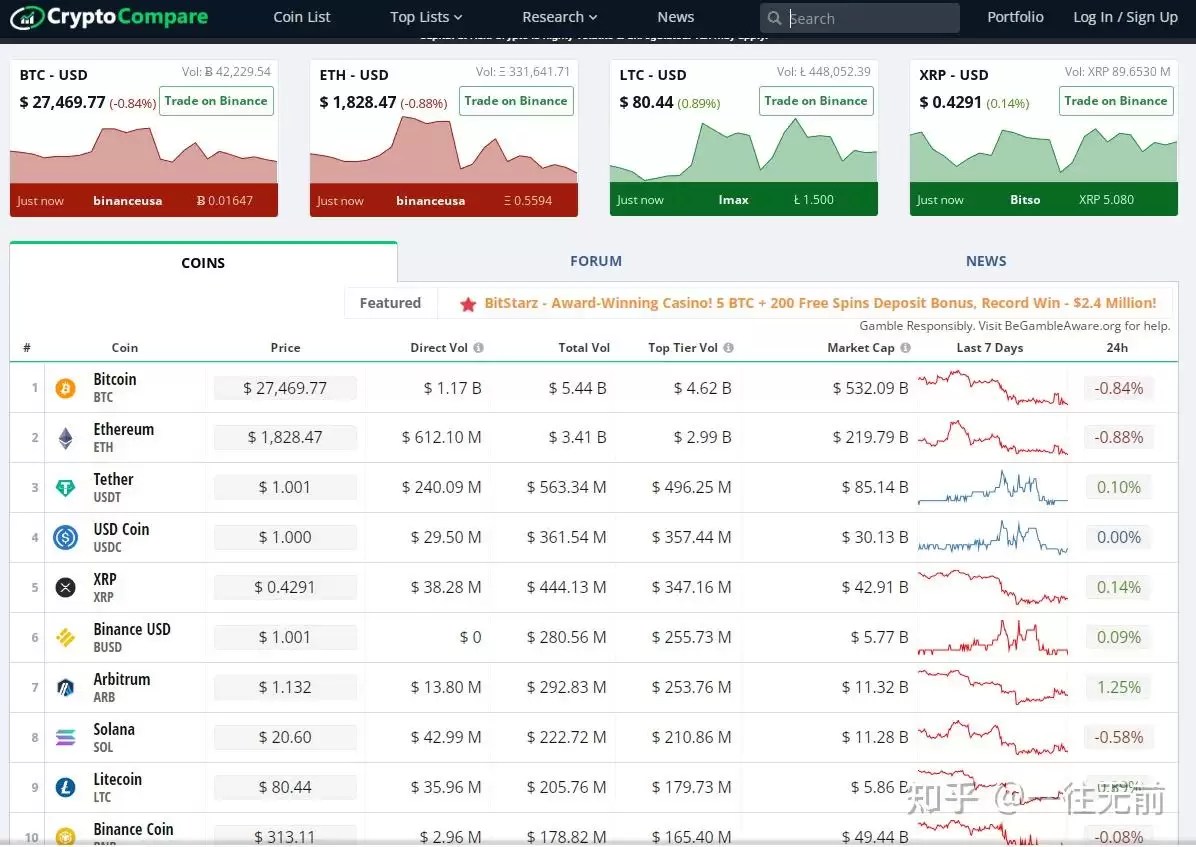Expand the Top Lists dropdown menu

point(426,17)
